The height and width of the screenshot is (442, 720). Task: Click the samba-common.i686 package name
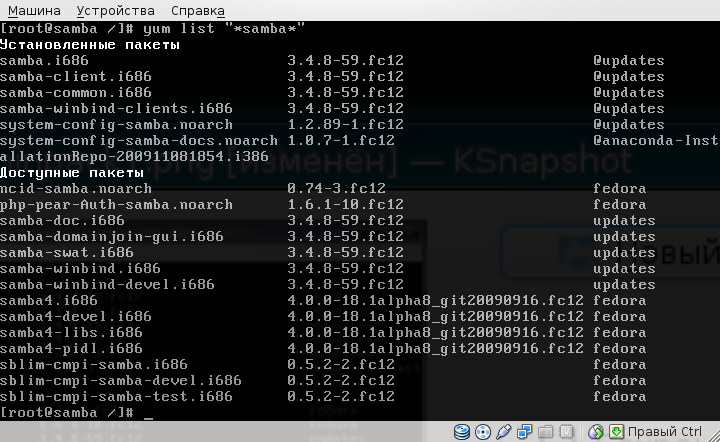(76, 93)
